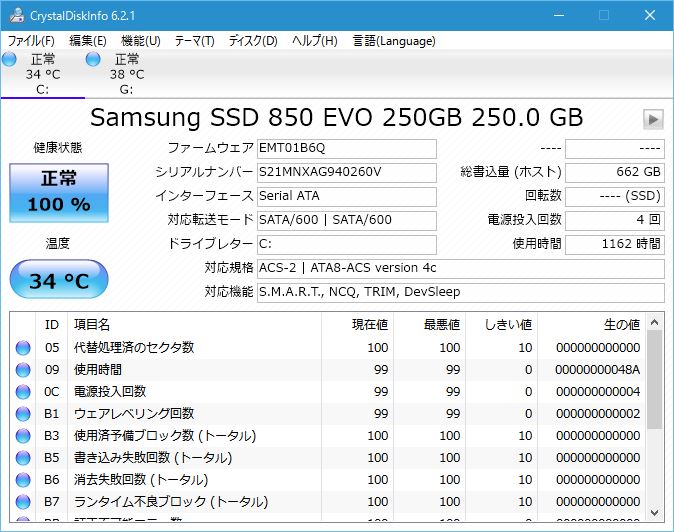This screenshot has height=532, width=674.
Task: Open the 言語(Language) menu
Action: [x=394, y=41]
